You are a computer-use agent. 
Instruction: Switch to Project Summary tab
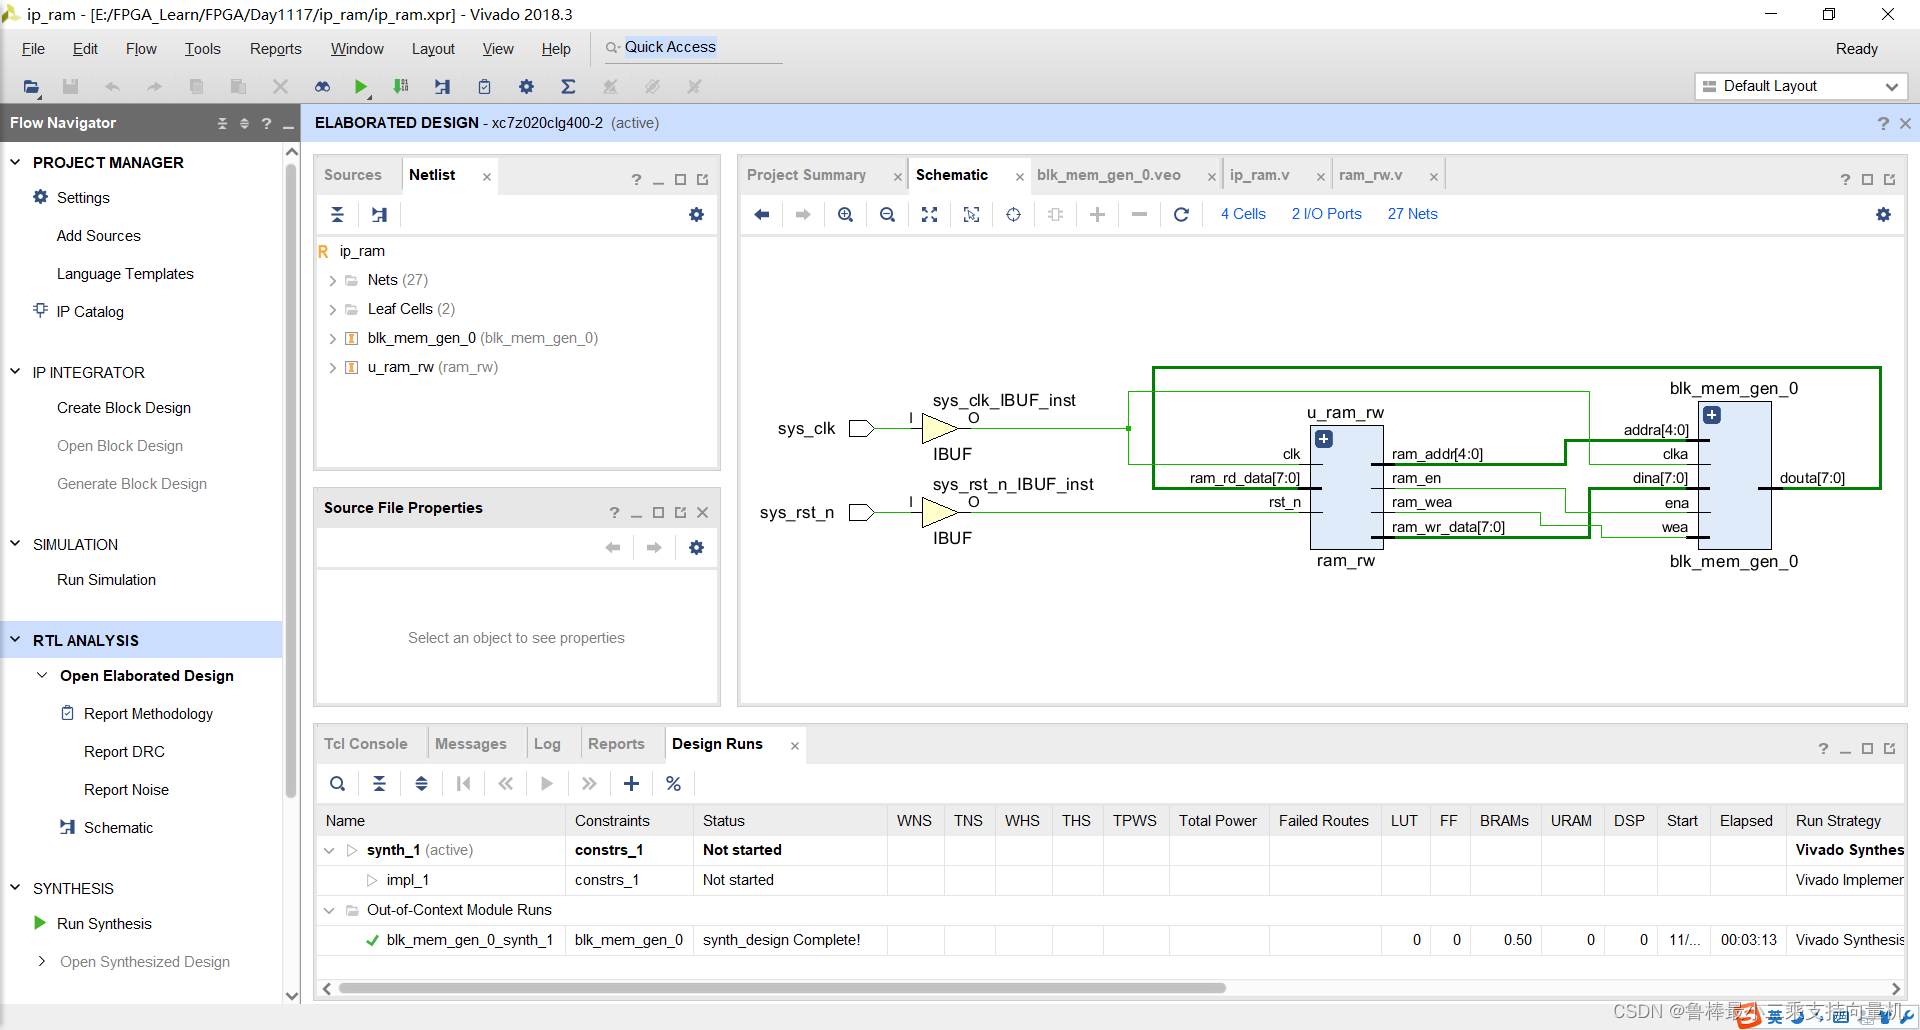tap(806, 175)
